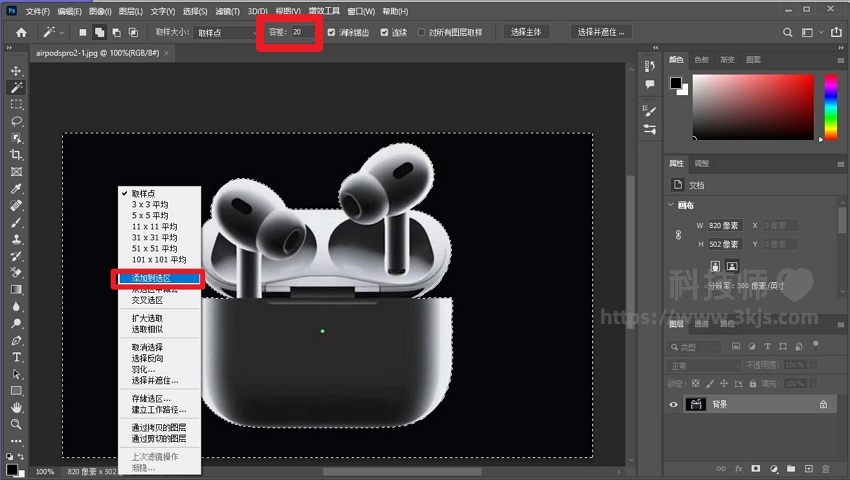Select the Crop tool
850x480 pixels.
tap(16, 155)
